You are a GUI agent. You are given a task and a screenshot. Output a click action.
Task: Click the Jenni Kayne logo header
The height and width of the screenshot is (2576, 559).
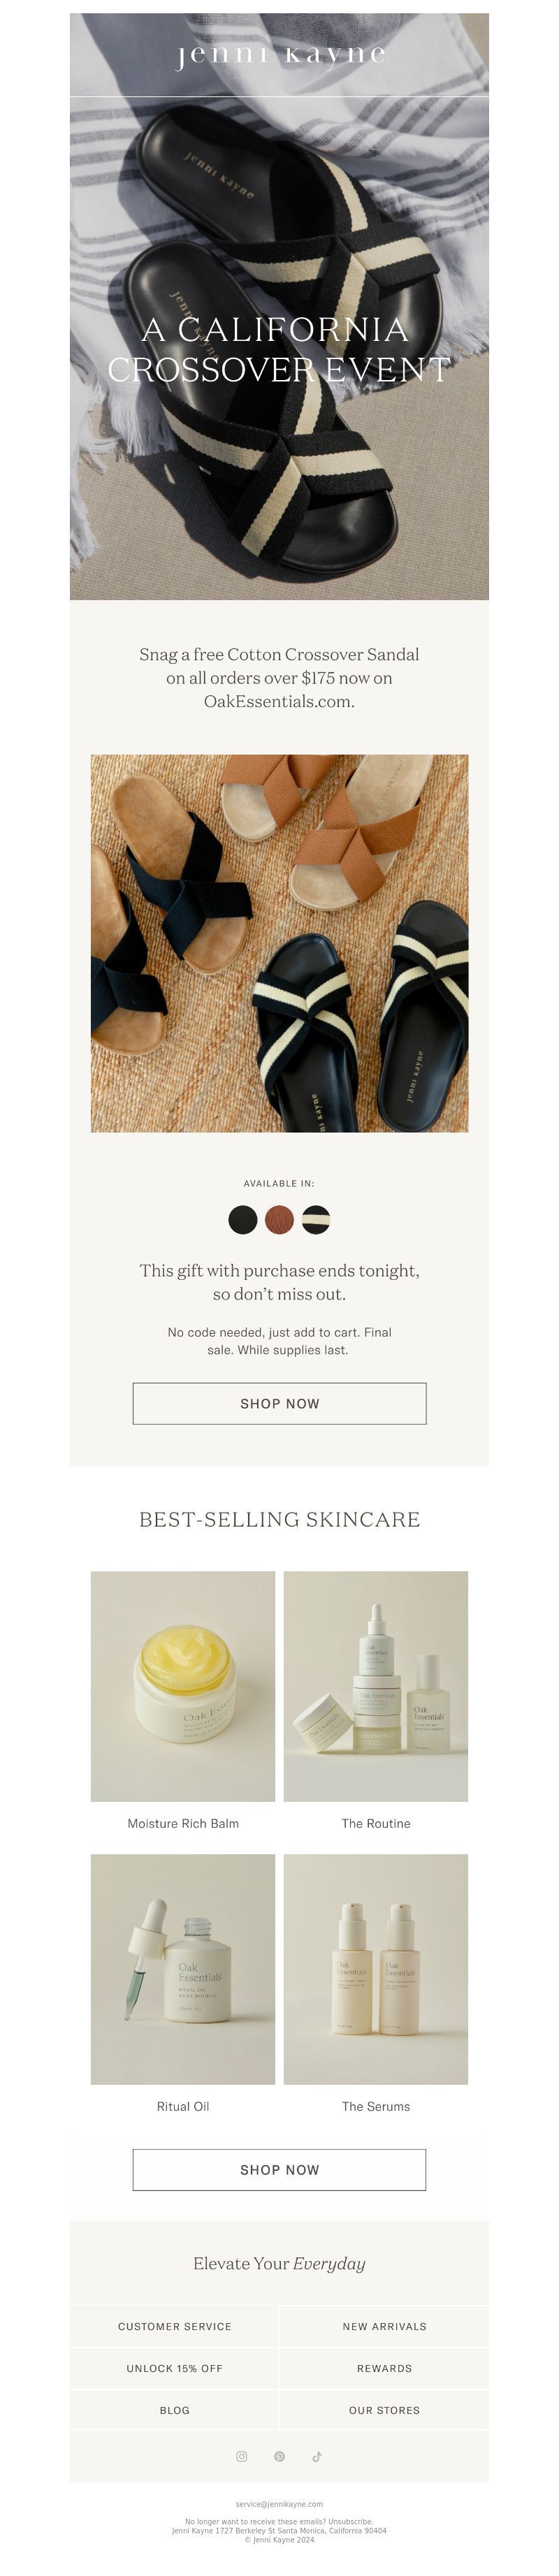coord(280,55)
